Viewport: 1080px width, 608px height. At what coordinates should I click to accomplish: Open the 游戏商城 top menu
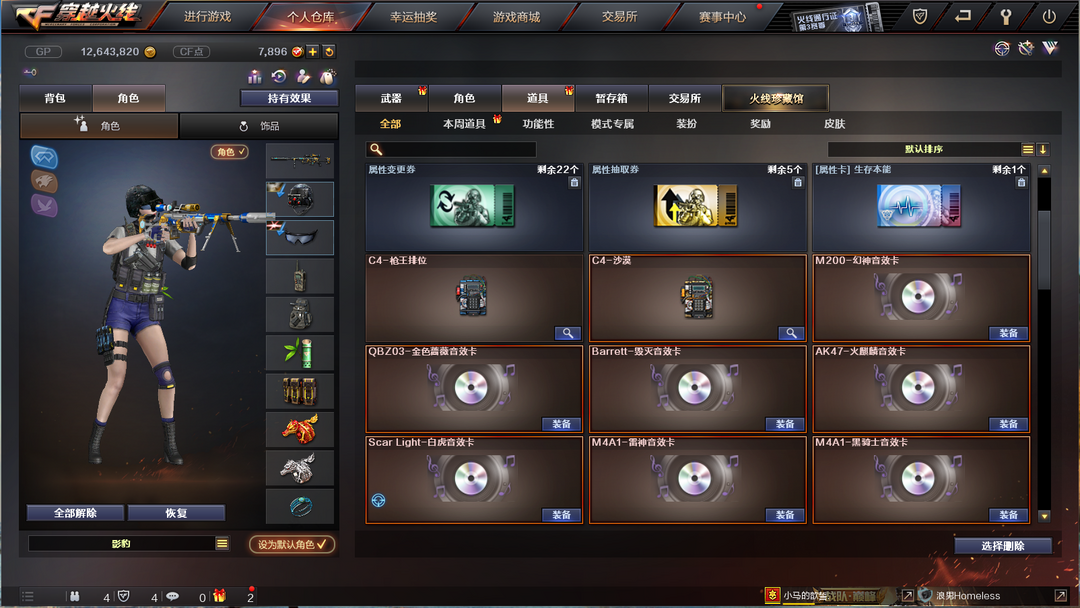point(517,17)
